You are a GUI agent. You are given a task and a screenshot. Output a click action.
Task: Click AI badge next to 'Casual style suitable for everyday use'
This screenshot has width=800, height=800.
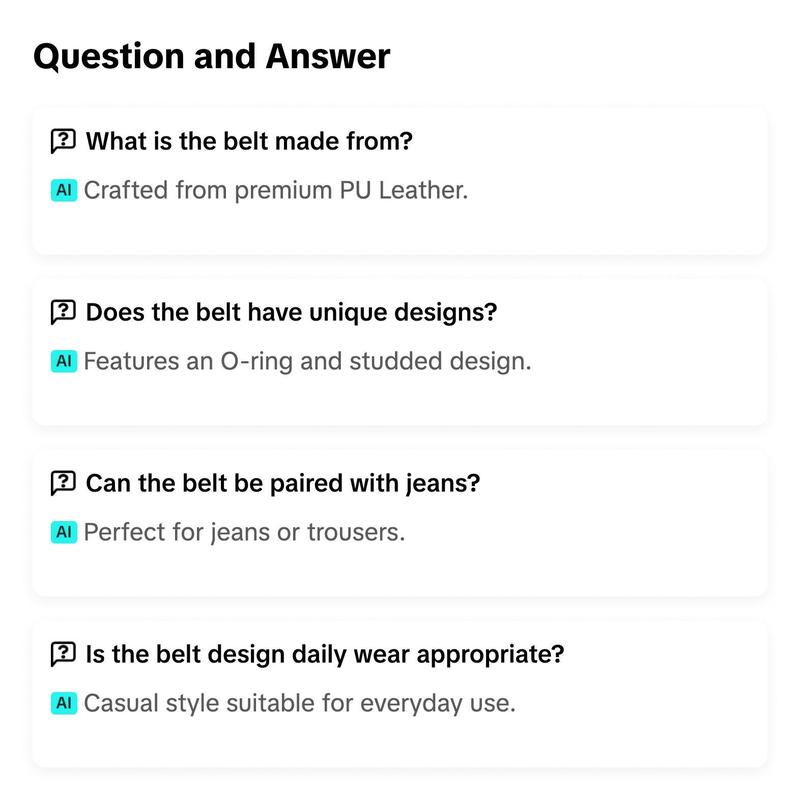pyautogui.click(x=64, y=703)
